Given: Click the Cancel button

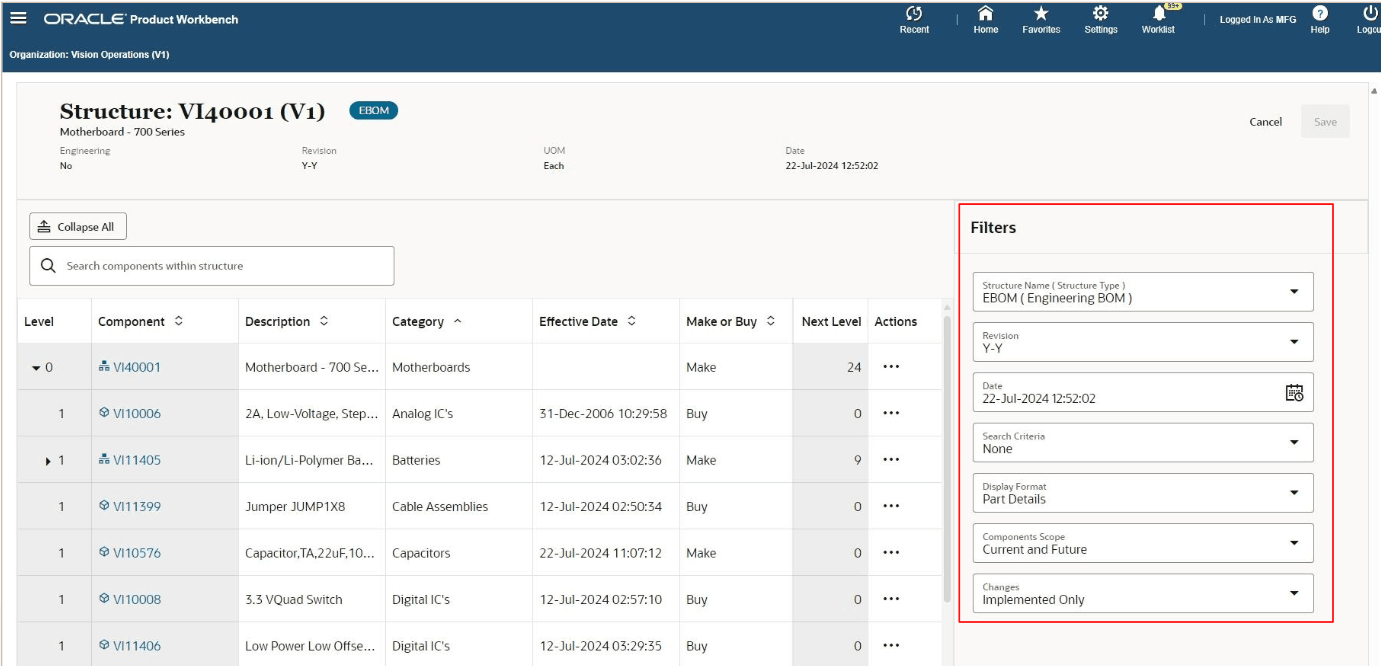Looking at the screenshot, I should click(1265, 122).
